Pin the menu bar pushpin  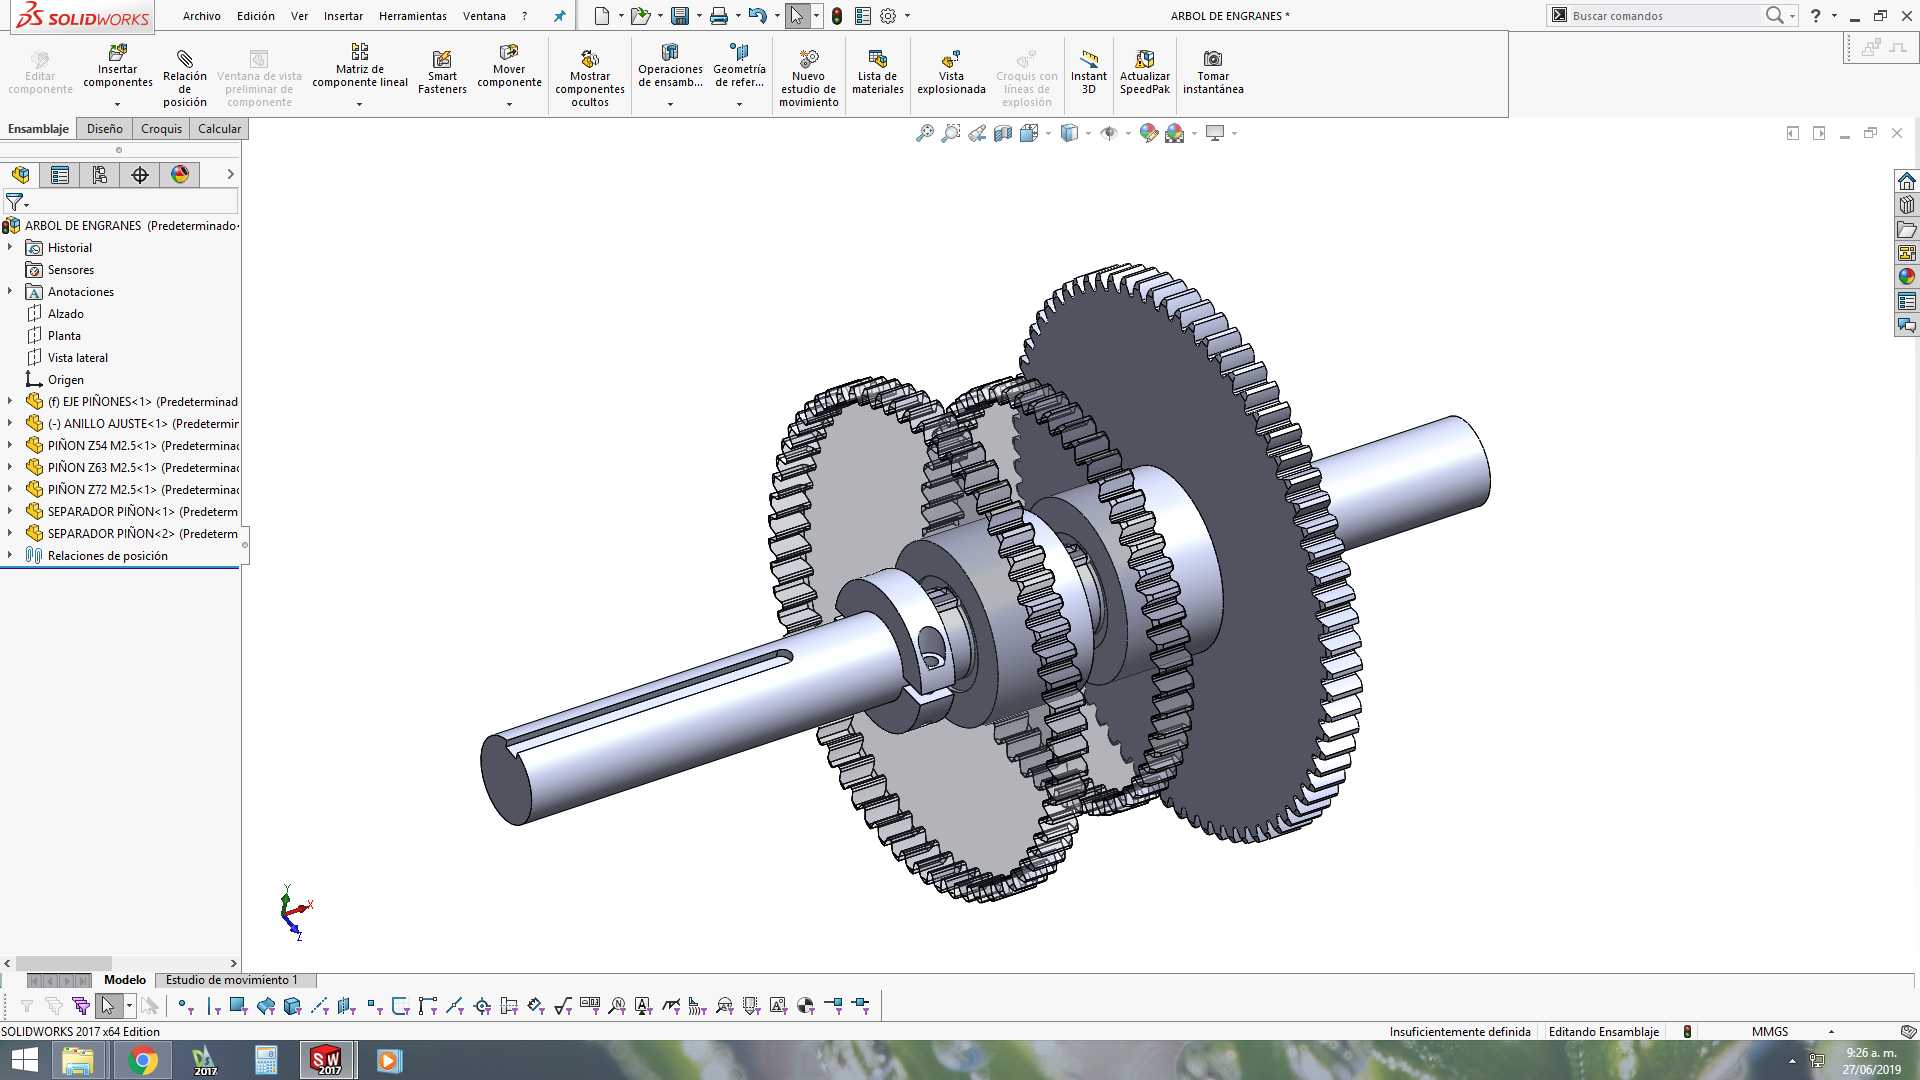(560, 16)
